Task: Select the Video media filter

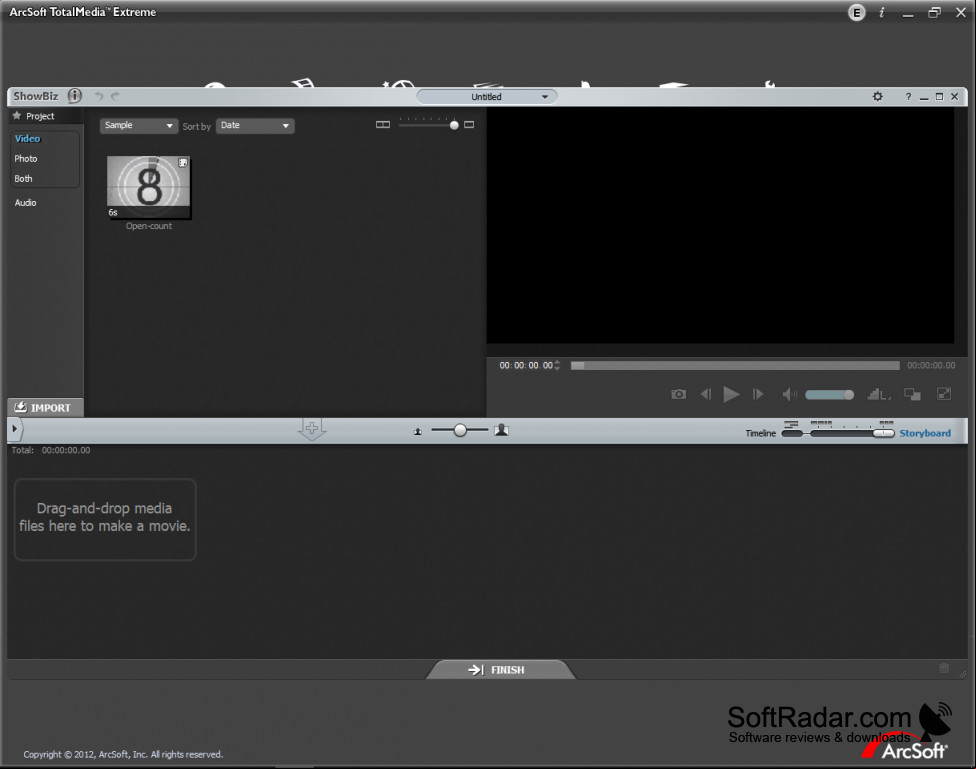Action: click(27, 139)
